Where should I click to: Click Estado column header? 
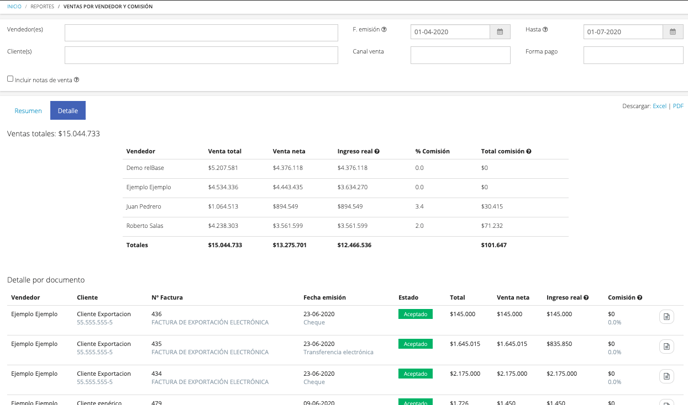coord(408,297)
